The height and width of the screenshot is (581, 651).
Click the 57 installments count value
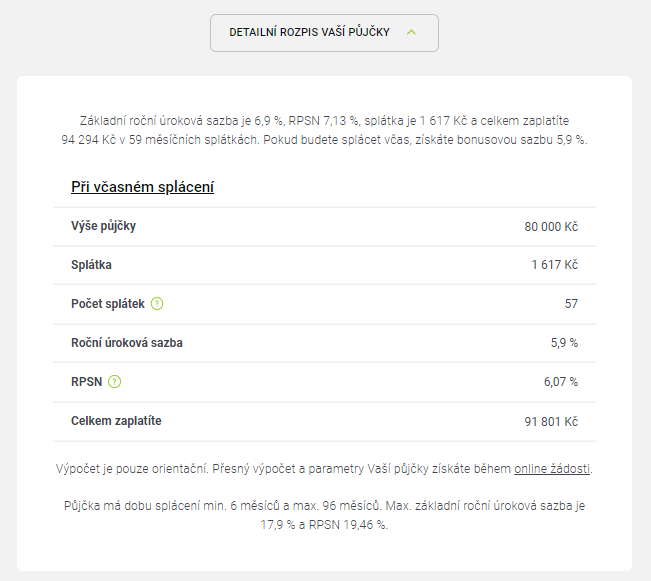tap(571, 304)
